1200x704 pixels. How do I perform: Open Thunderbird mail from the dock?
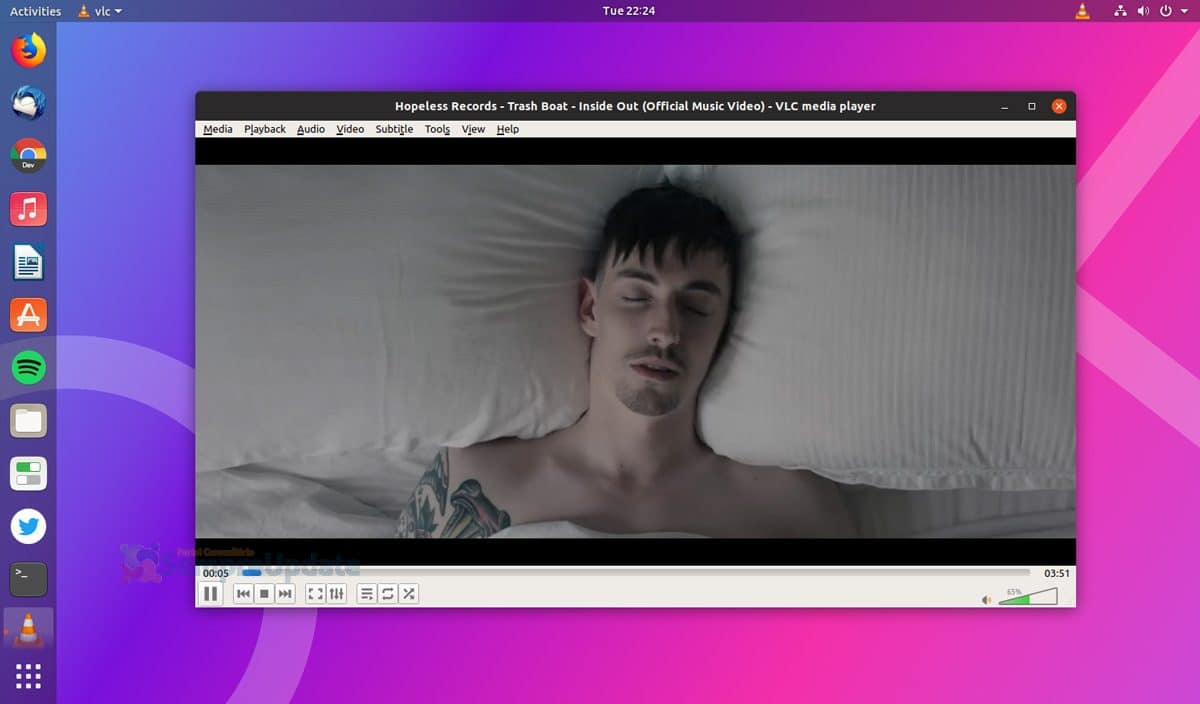(x=28, y=103)
